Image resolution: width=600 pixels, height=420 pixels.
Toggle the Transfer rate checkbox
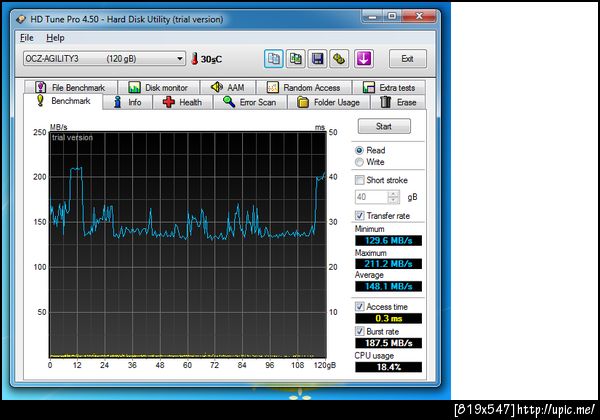tap(359, 215)
